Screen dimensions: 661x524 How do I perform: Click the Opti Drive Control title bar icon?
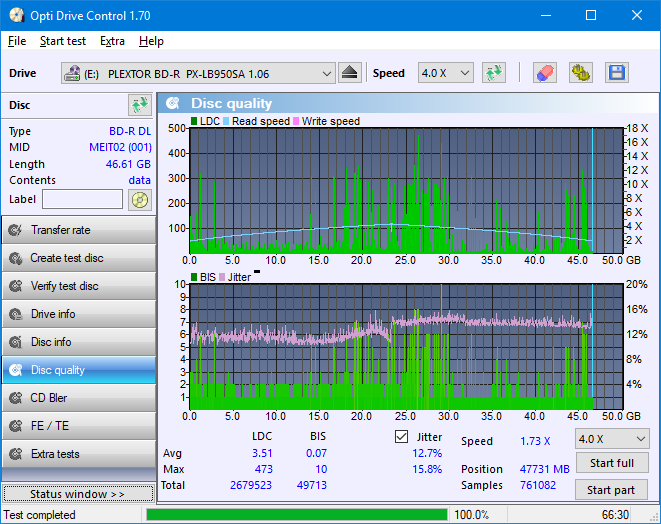click(x=16, y=15)
